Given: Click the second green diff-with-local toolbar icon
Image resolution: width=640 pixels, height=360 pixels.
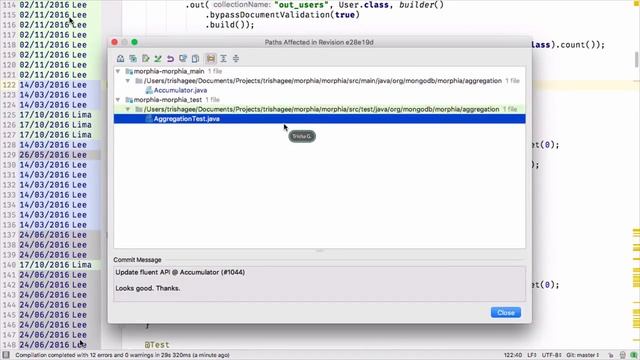Looking at the screenshot, I should pos(133,59).
